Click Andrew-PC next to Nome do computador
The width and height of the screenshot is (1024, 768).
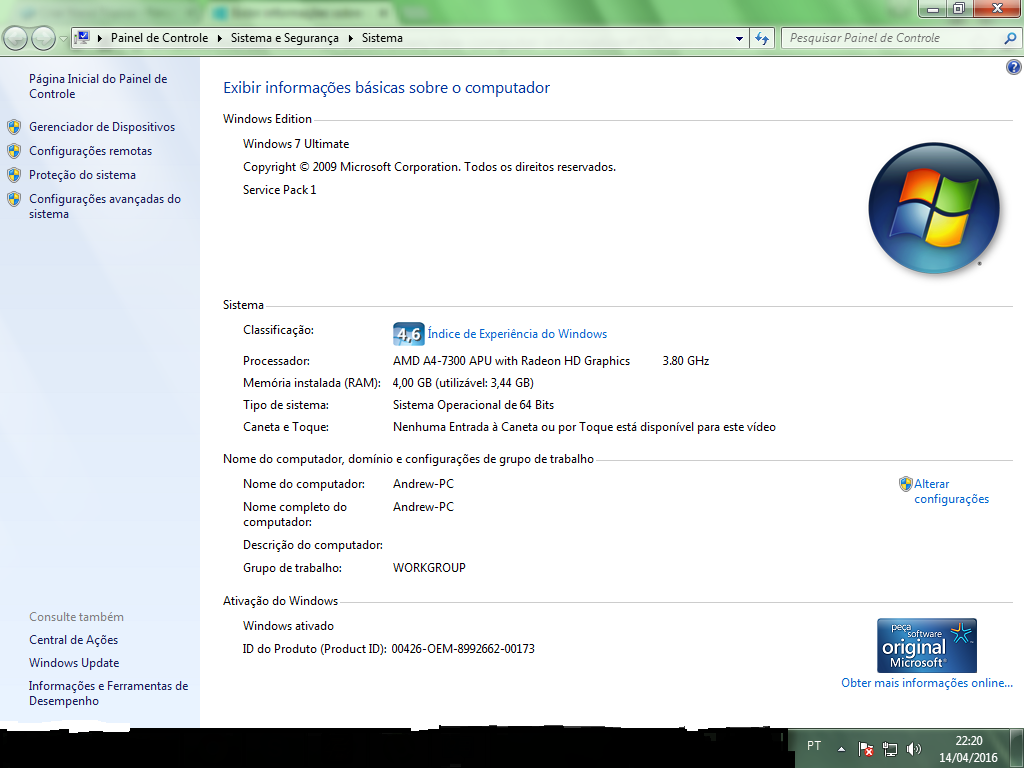click(423, 484)
